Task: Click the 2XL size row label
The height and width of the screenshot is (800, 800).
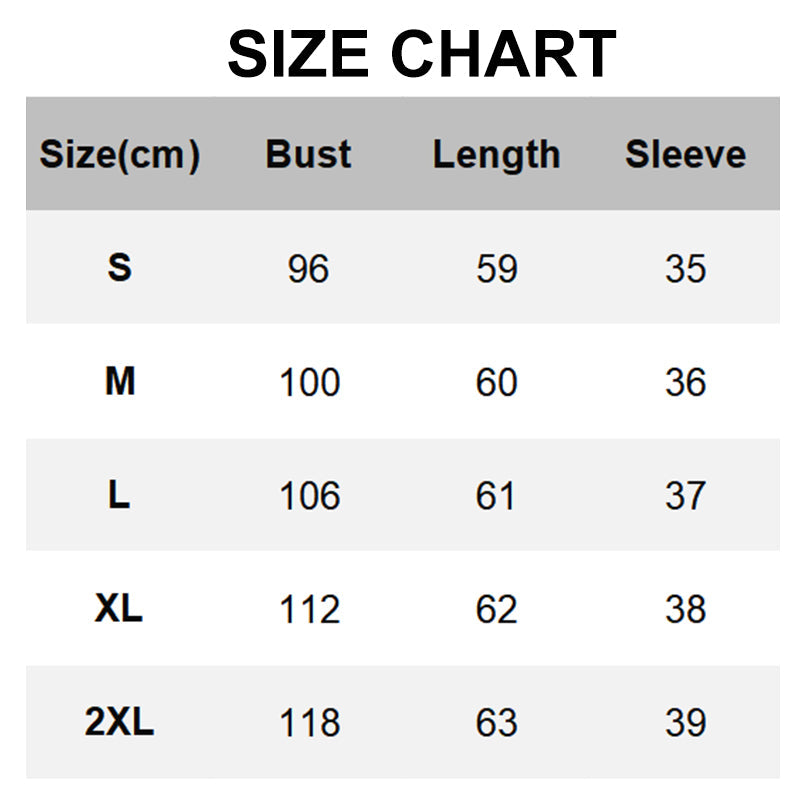Action: (x=119, y=721)
